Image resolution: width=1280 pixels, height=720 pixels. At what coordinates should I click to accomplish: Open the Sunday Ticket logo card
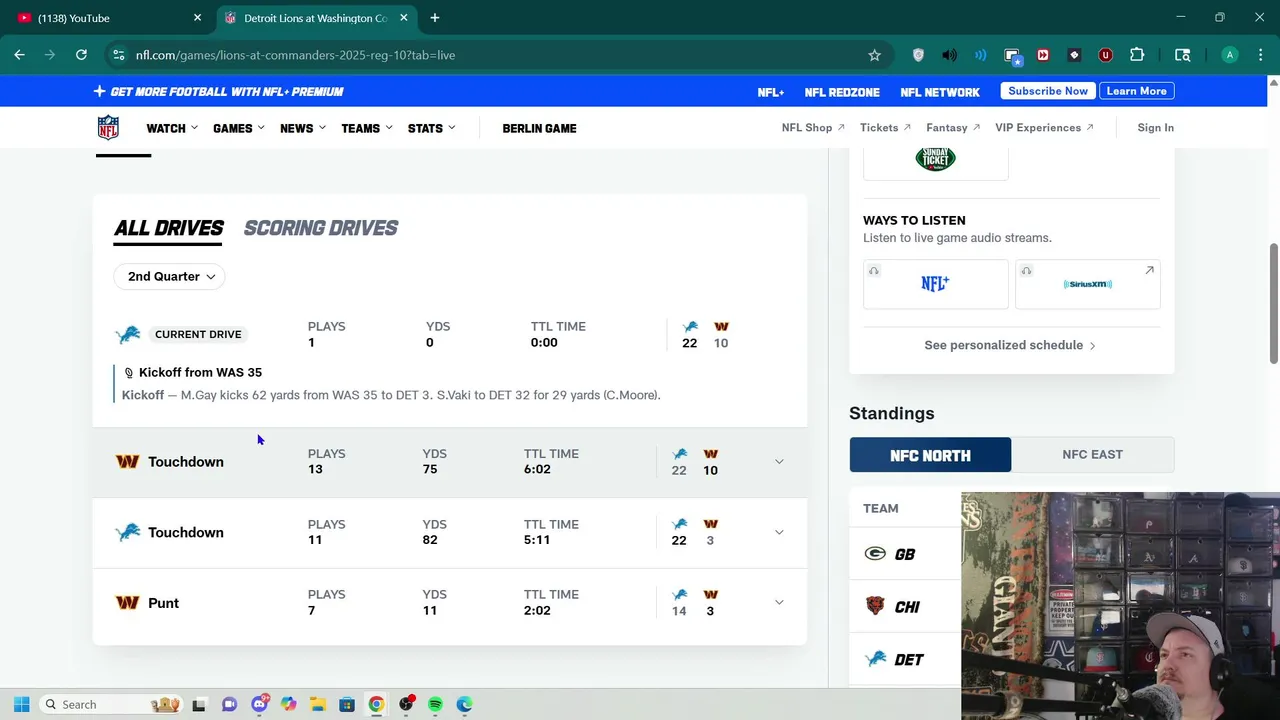point(935,160)
